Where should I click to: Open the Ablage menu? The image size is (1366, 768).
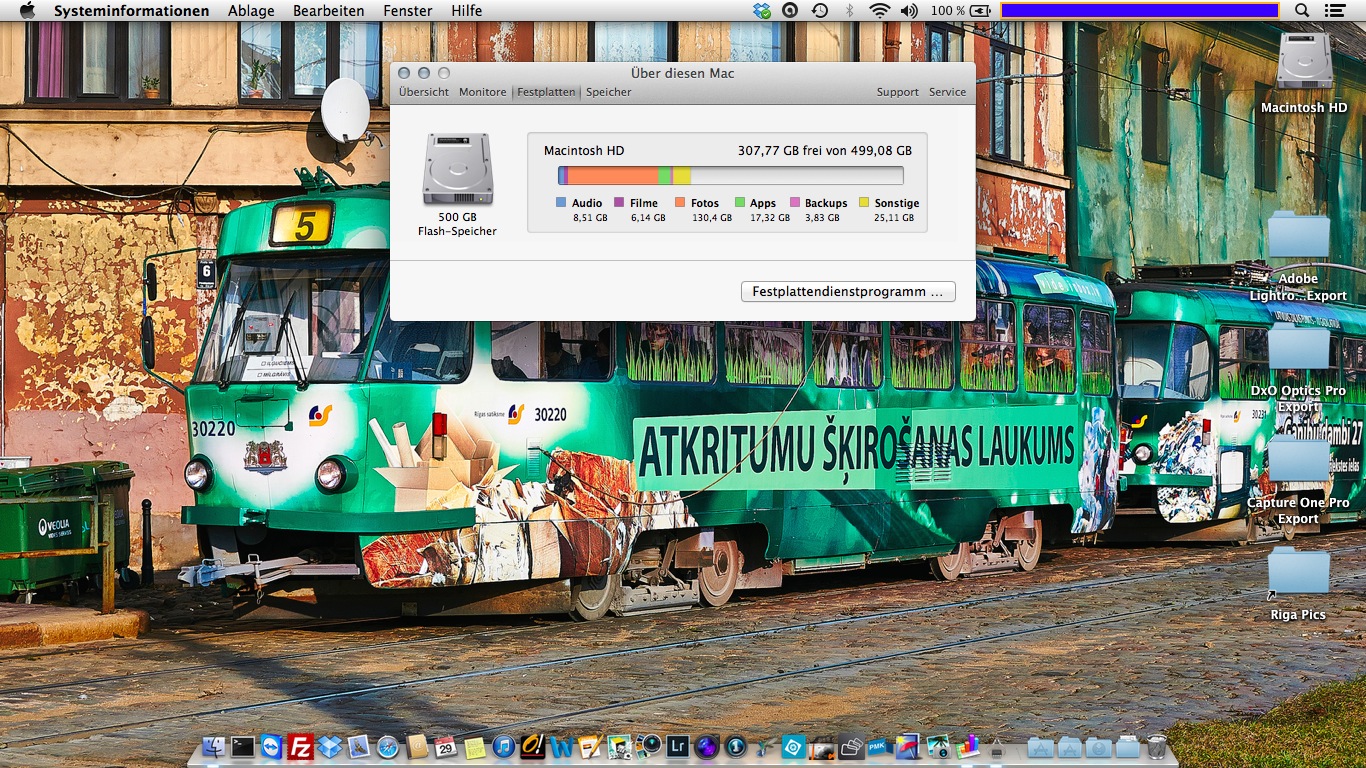(x=251, y=11)
